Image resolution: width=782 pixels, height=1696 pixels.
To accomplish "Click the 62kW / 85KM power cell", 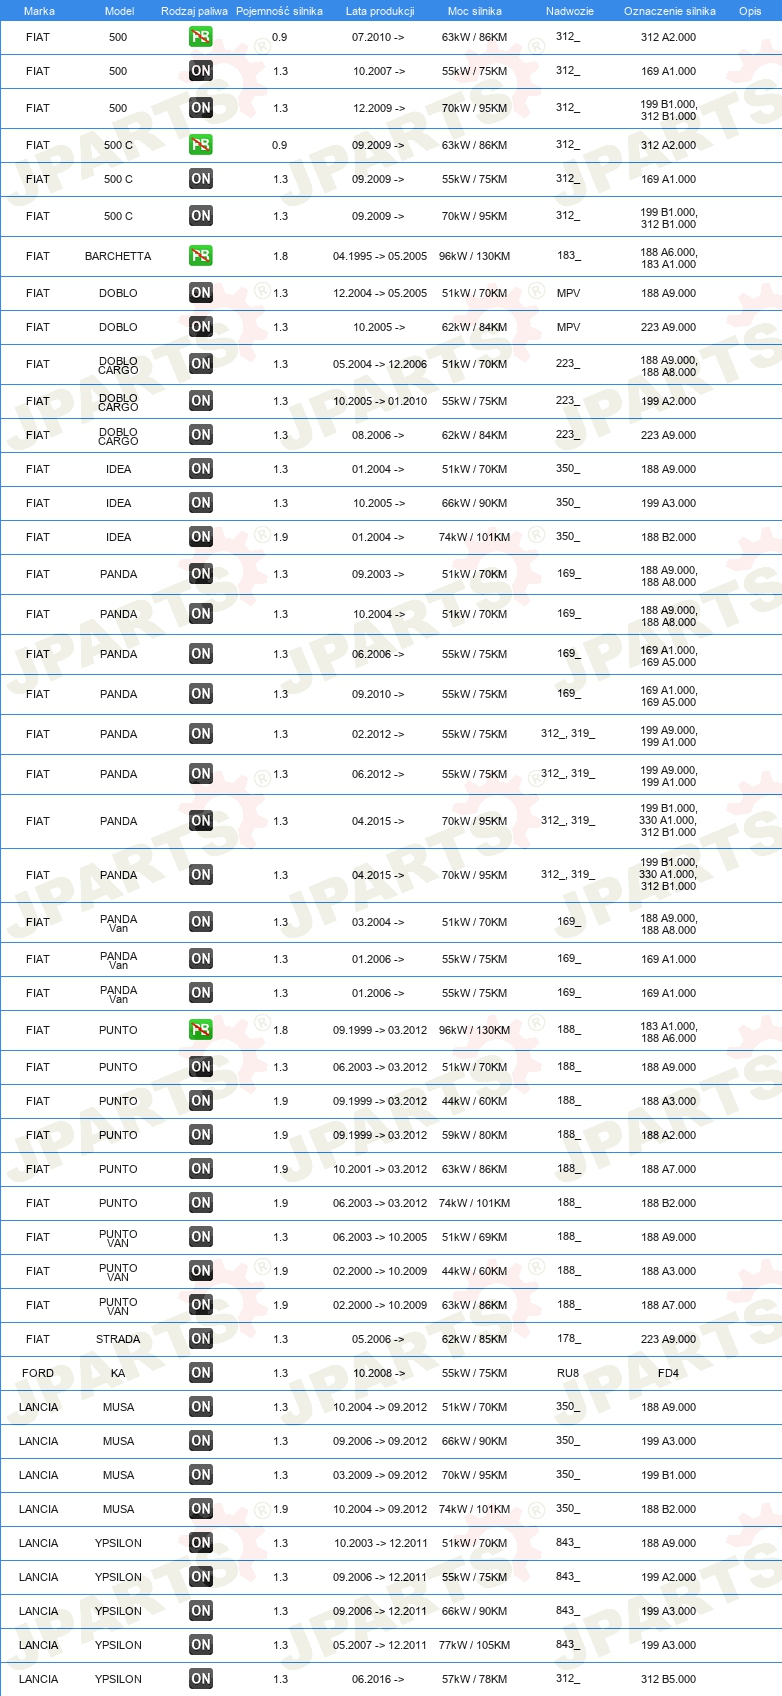I will 474,1339.
